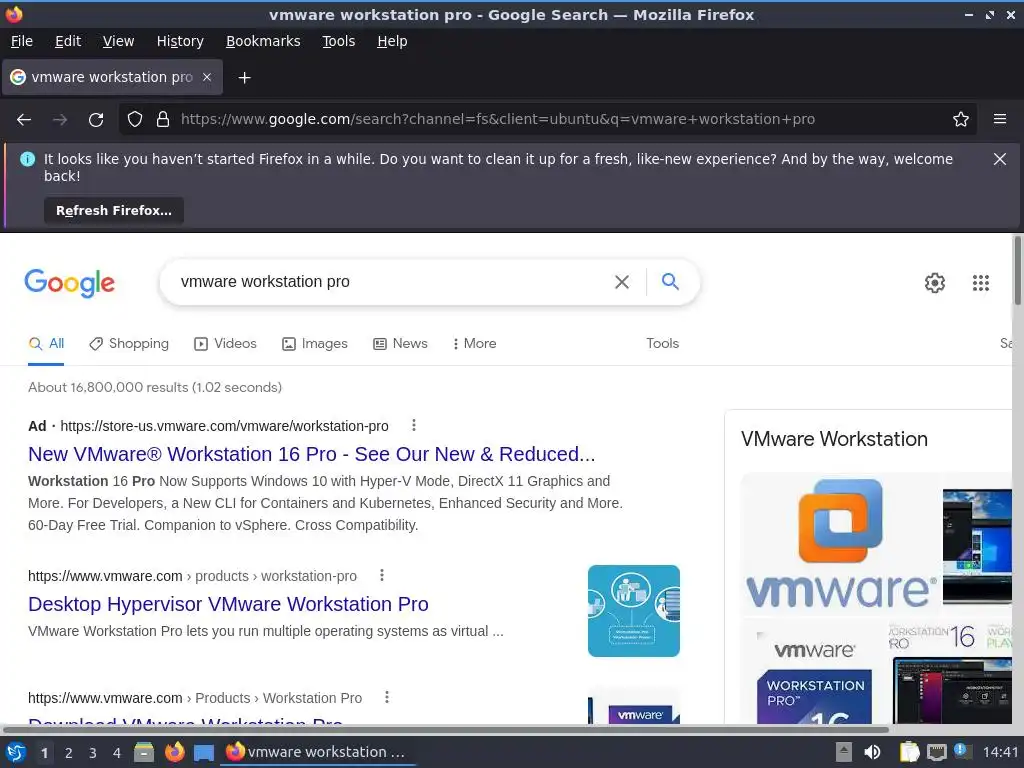The height and width of the screenshot is (768, 1024).
Task: Open the Help menu
Action: [x=392, y=41]
